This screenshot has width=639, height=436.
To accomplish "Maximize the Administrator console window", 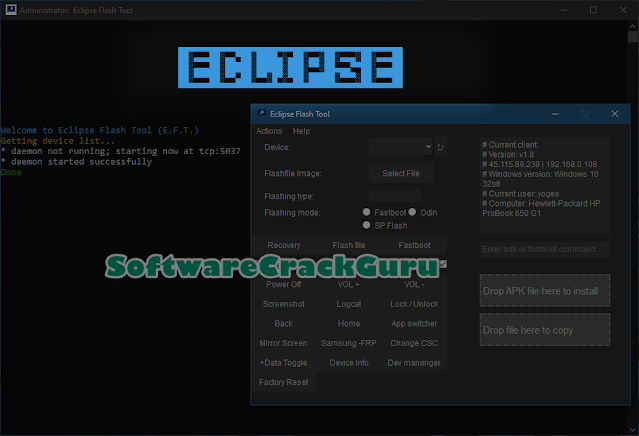I will point(593,10).
